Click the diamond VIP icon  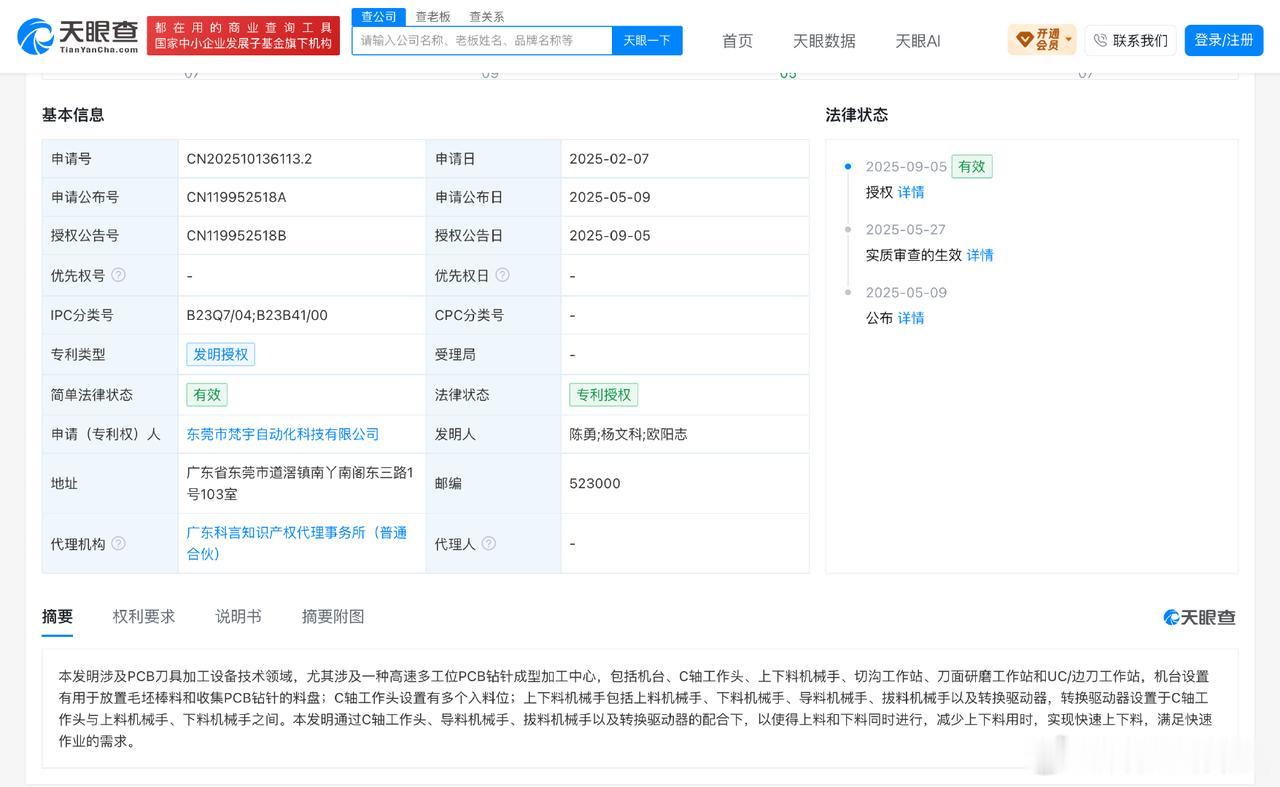[1024, 40]
